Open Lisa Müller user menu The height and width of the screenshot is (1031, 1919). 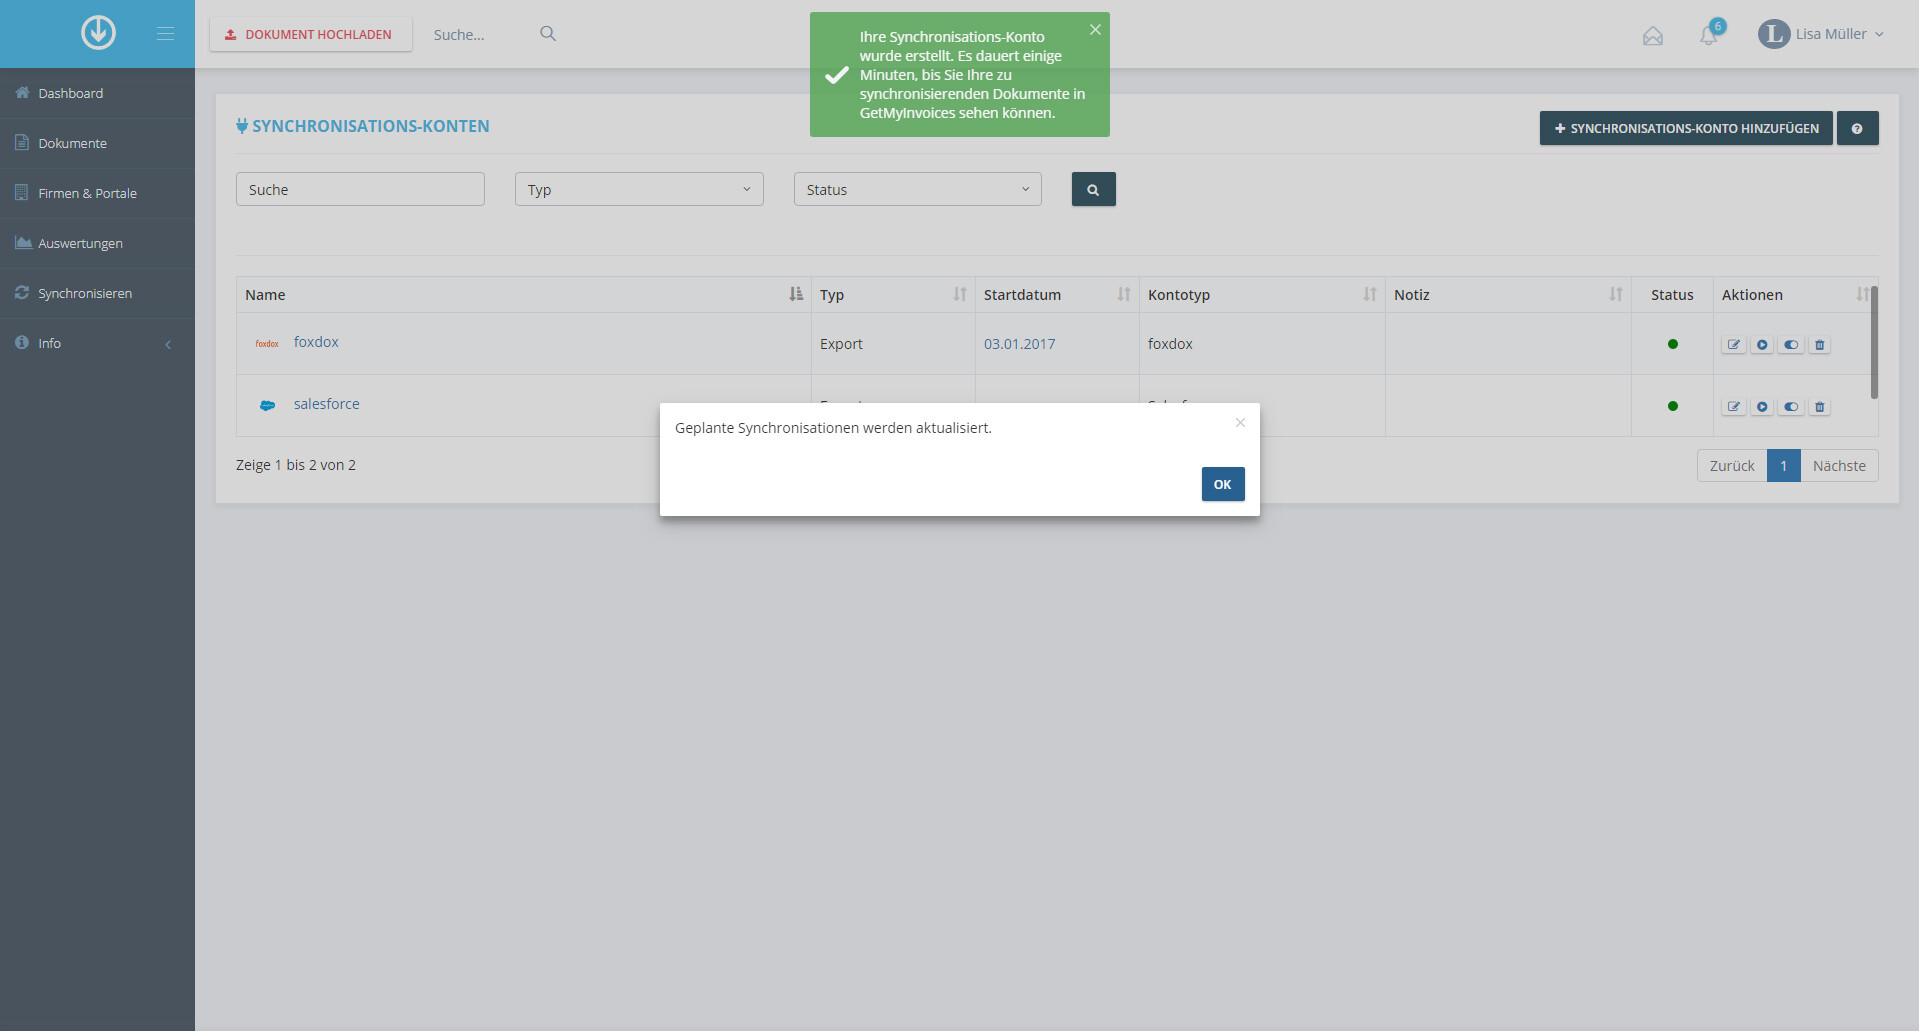pyautogui.click(x=1821, y=34)
